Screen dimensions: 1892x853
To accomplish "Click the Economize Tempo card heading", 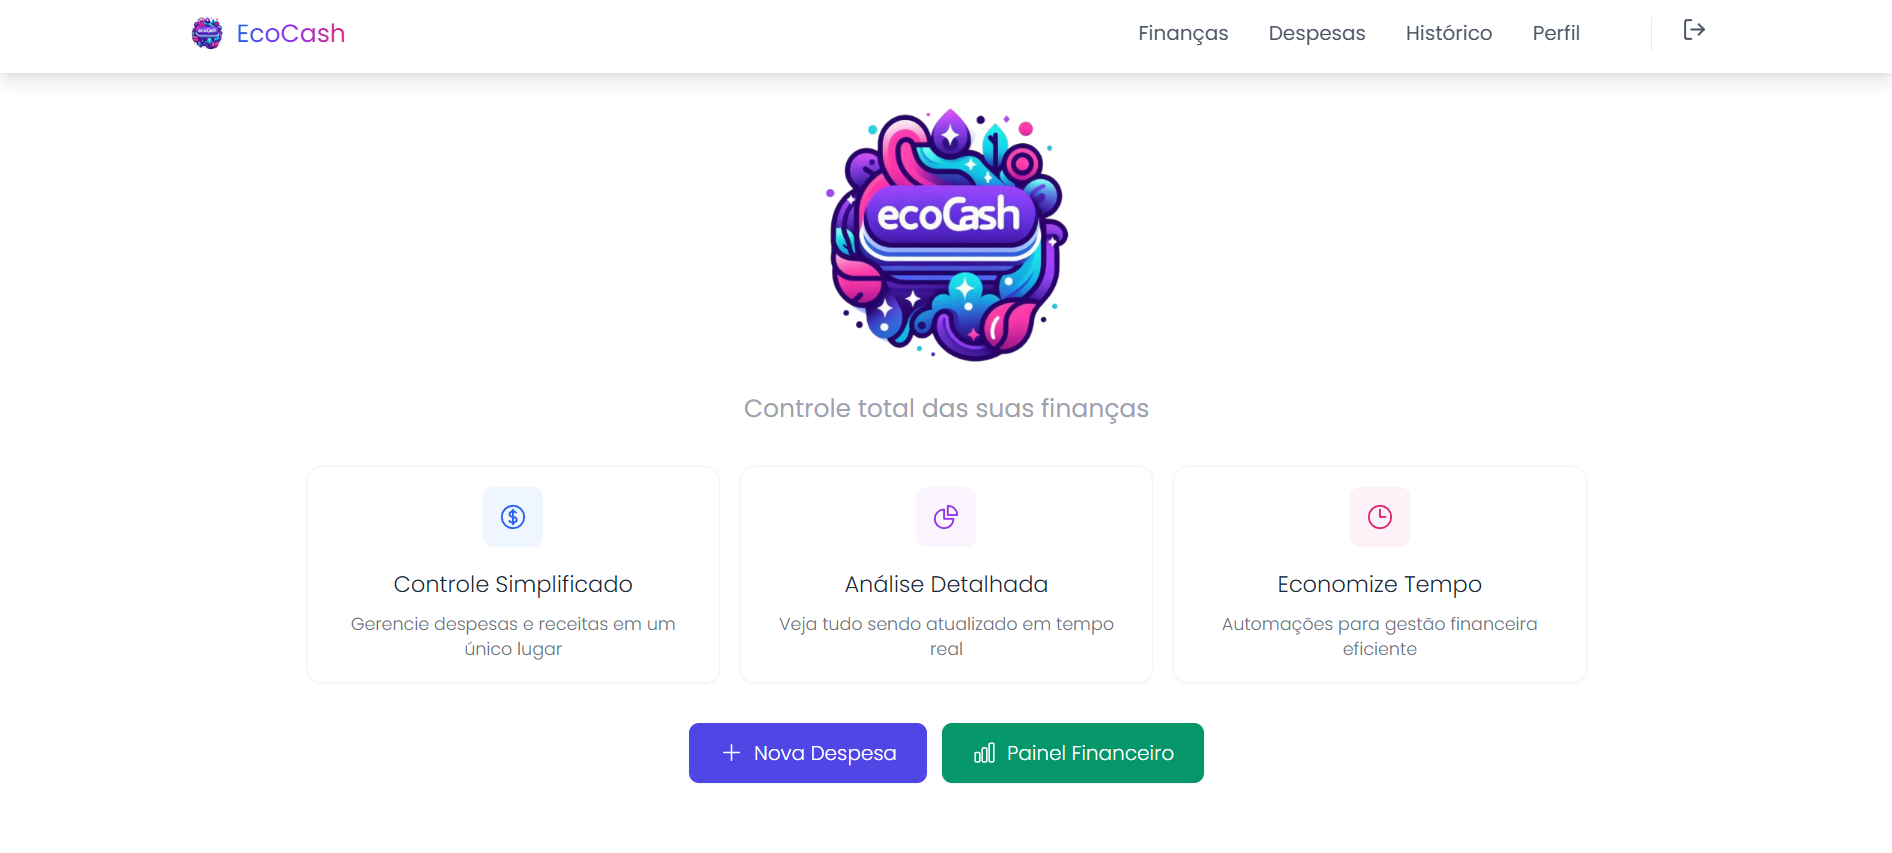I will (1379, 584).
